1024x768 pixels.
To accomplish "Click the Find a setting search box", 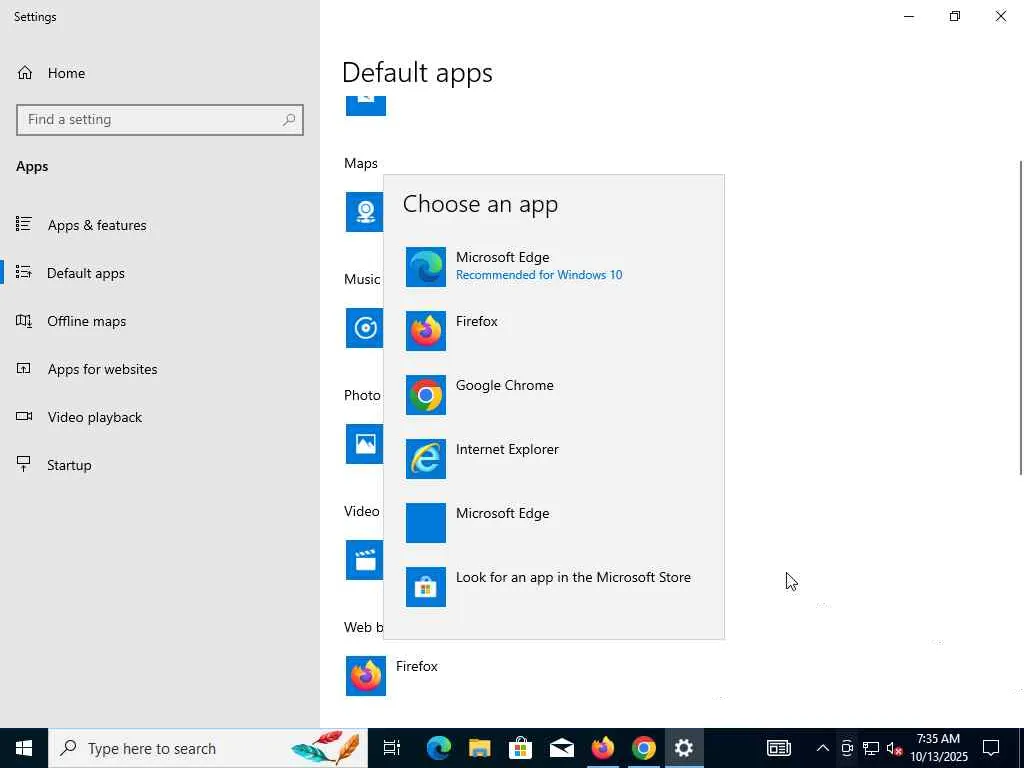I will click(x=159, y=120).
